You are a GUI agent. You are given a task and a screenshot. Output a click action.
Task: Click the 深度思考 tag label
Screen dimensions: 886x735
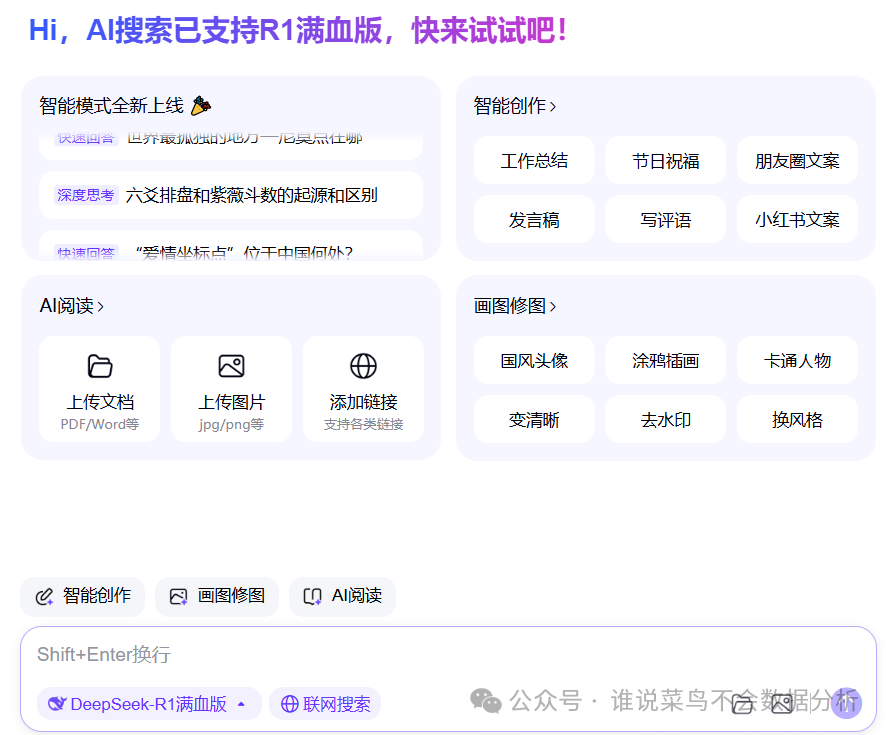86,195
